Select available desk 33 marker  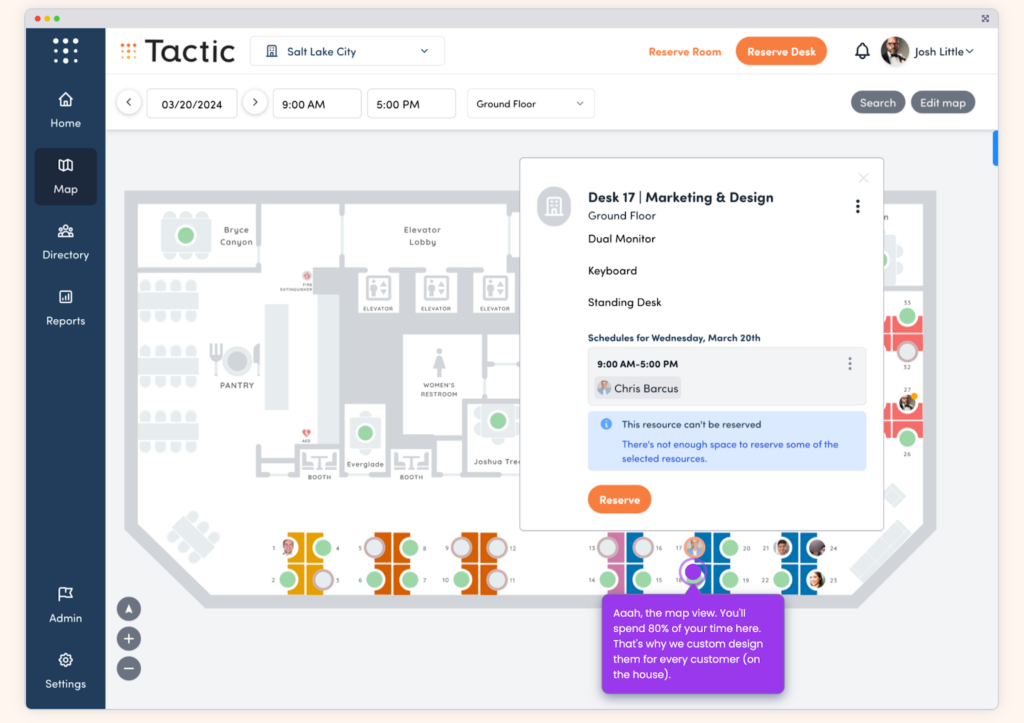pos(907,317)
